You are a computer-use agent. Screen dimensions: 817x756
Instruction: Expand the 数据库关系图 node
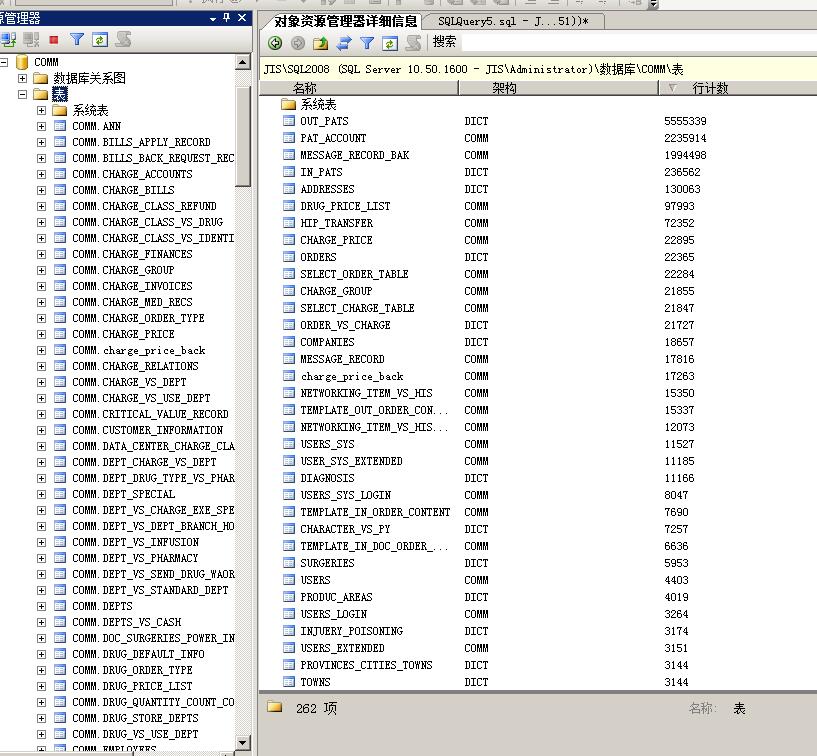click(x=22, y=78)
